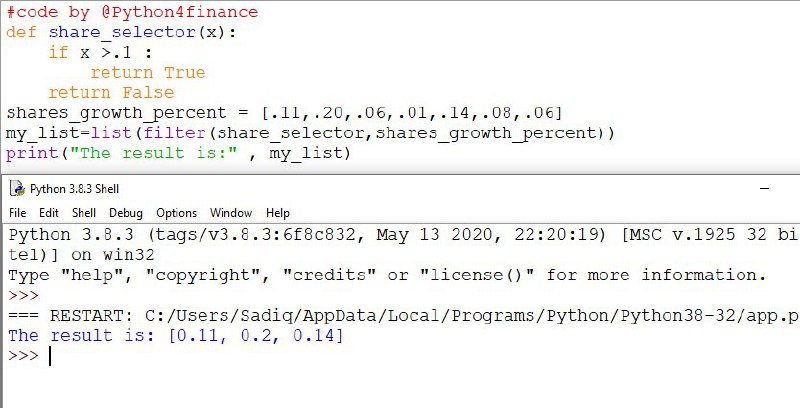Image resolution: width=800 pixels, height=408 pixels.
Task: Click the print statement in the editor
Action: pyautogui.click(x=179, y=153)
